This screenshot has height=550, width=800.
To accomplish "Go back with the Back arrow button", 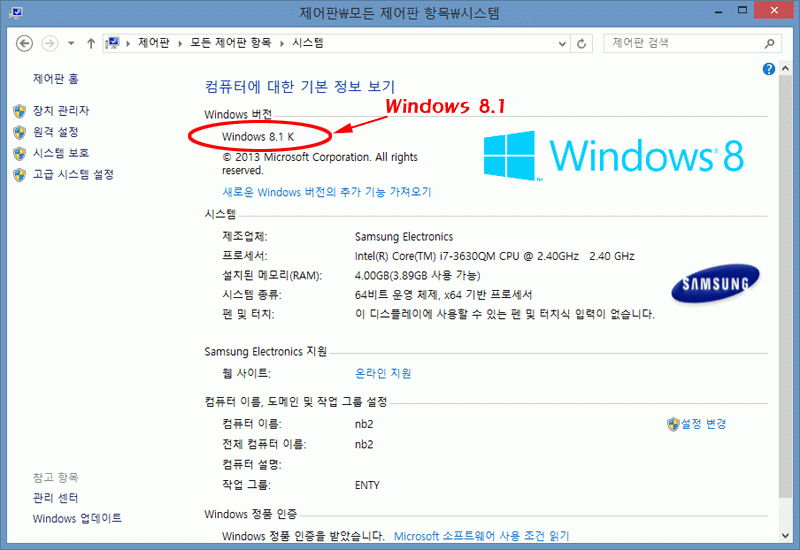I will click(x=24, y=43).
